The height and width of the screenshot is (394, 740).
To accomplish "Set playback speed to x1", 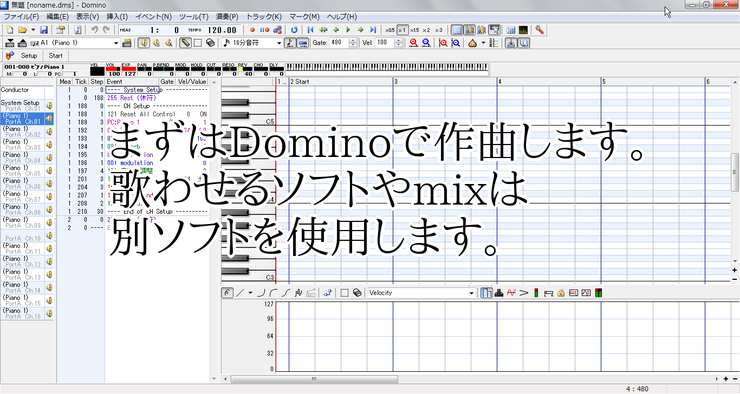I will [402, 30].
